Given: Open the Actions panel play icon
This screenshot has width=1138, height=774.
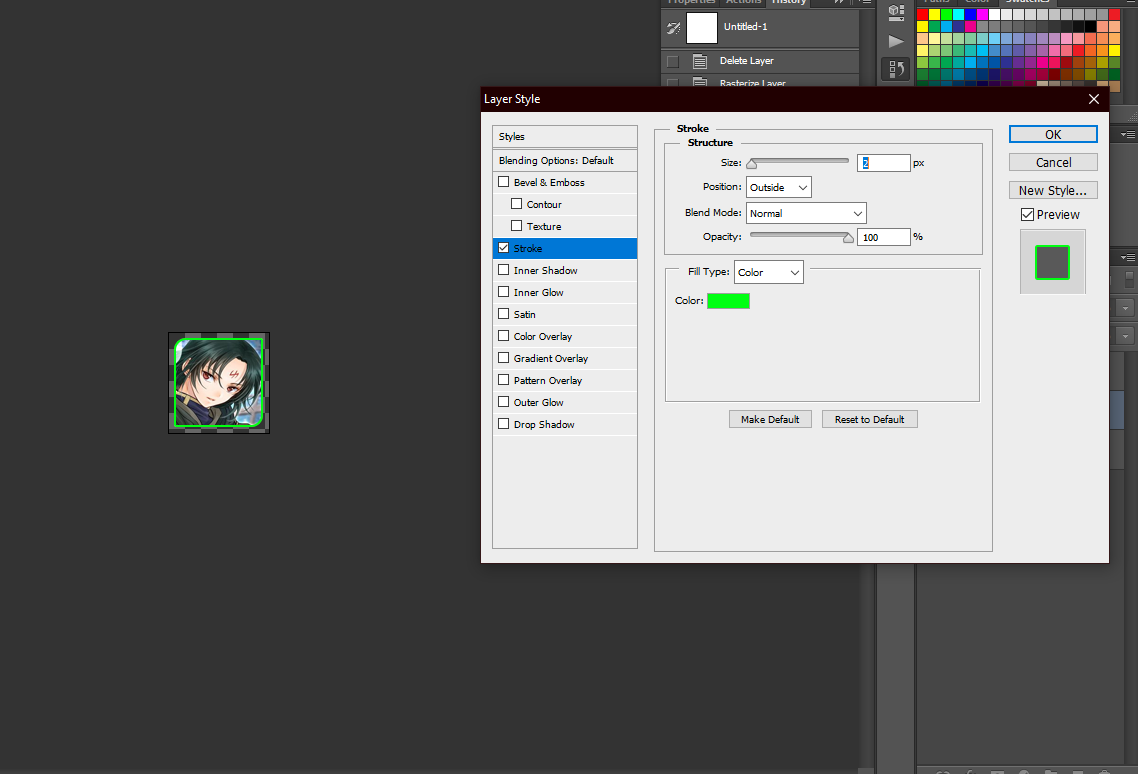Looking at the screenshot, I should click(x=896, y=41).
